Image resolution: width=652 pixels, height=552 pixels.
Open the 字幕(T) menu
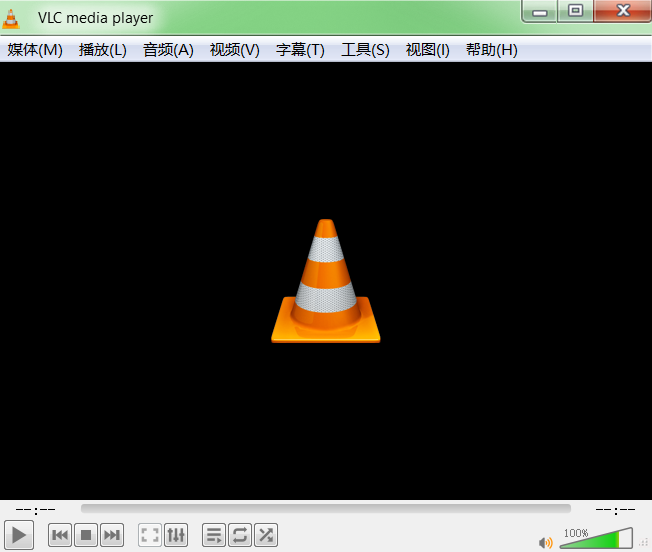pyautogui.click(x=300, y=50)
